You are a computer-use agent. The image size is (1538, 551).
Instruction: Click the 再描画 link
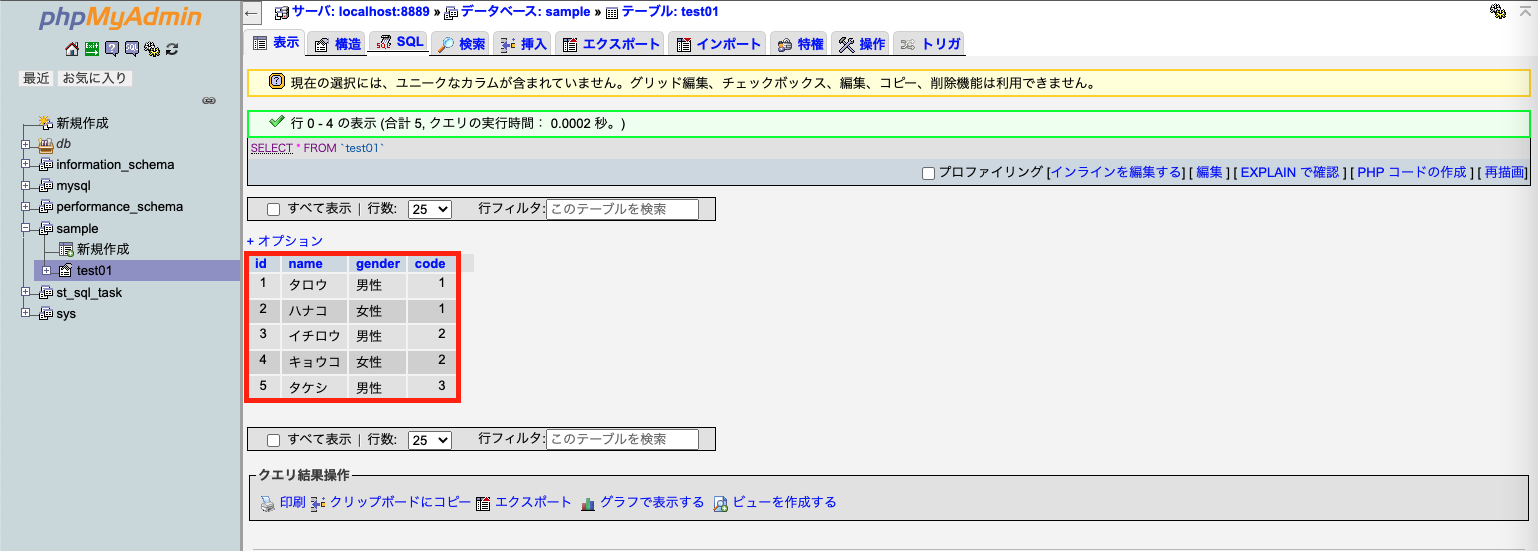[x=1505, y=173]
